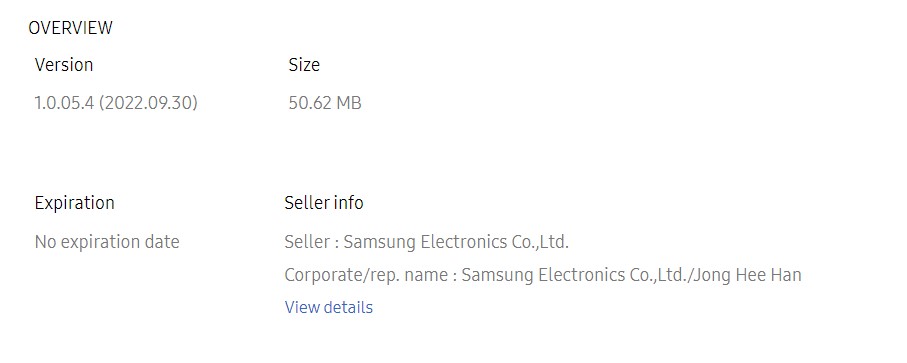Image resolution: width=907 pixels, height=363 pixels.
Task: Click the release date 2022.09.30 text
Action: pyautogui.click(x=149, y=103)
